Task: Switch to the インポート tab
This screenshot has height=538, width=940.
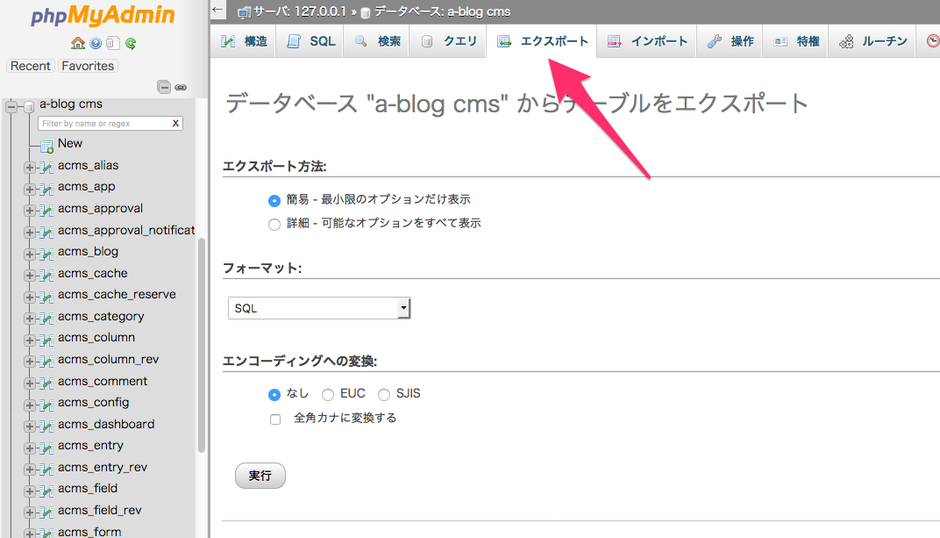Action: coord(648,41)
